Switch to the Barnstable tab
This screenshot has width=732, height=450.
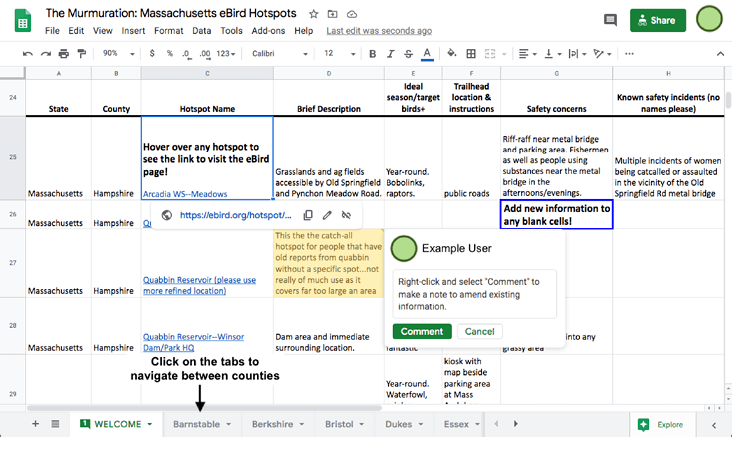(202, 424)
